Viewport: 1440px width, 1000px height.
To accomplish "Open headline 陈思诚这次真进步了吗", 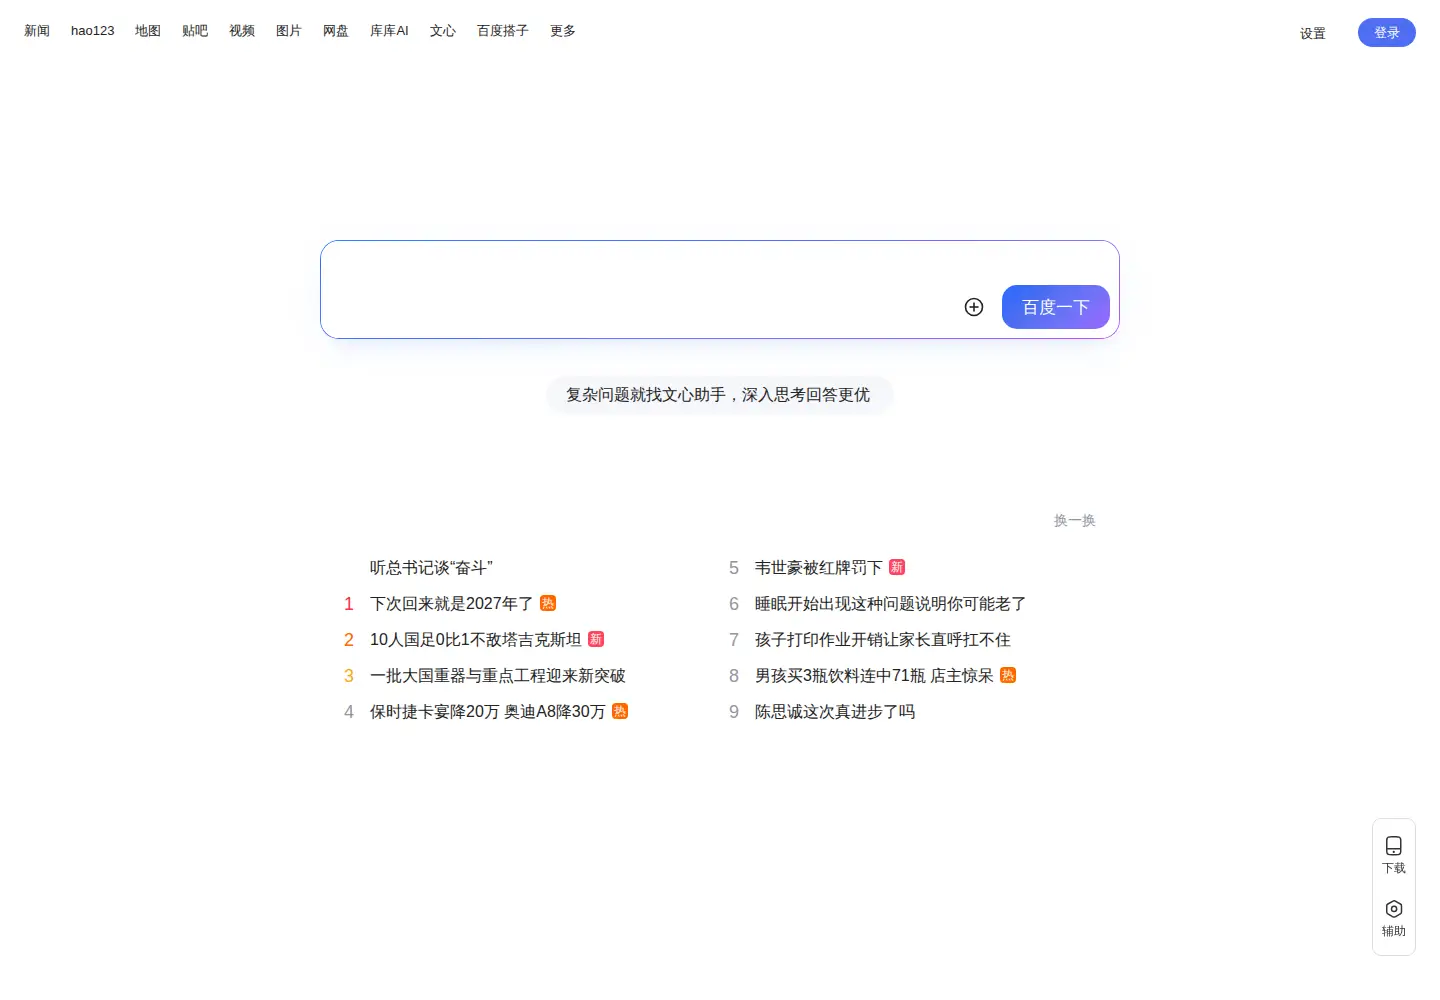I will [x=835, y=711].
